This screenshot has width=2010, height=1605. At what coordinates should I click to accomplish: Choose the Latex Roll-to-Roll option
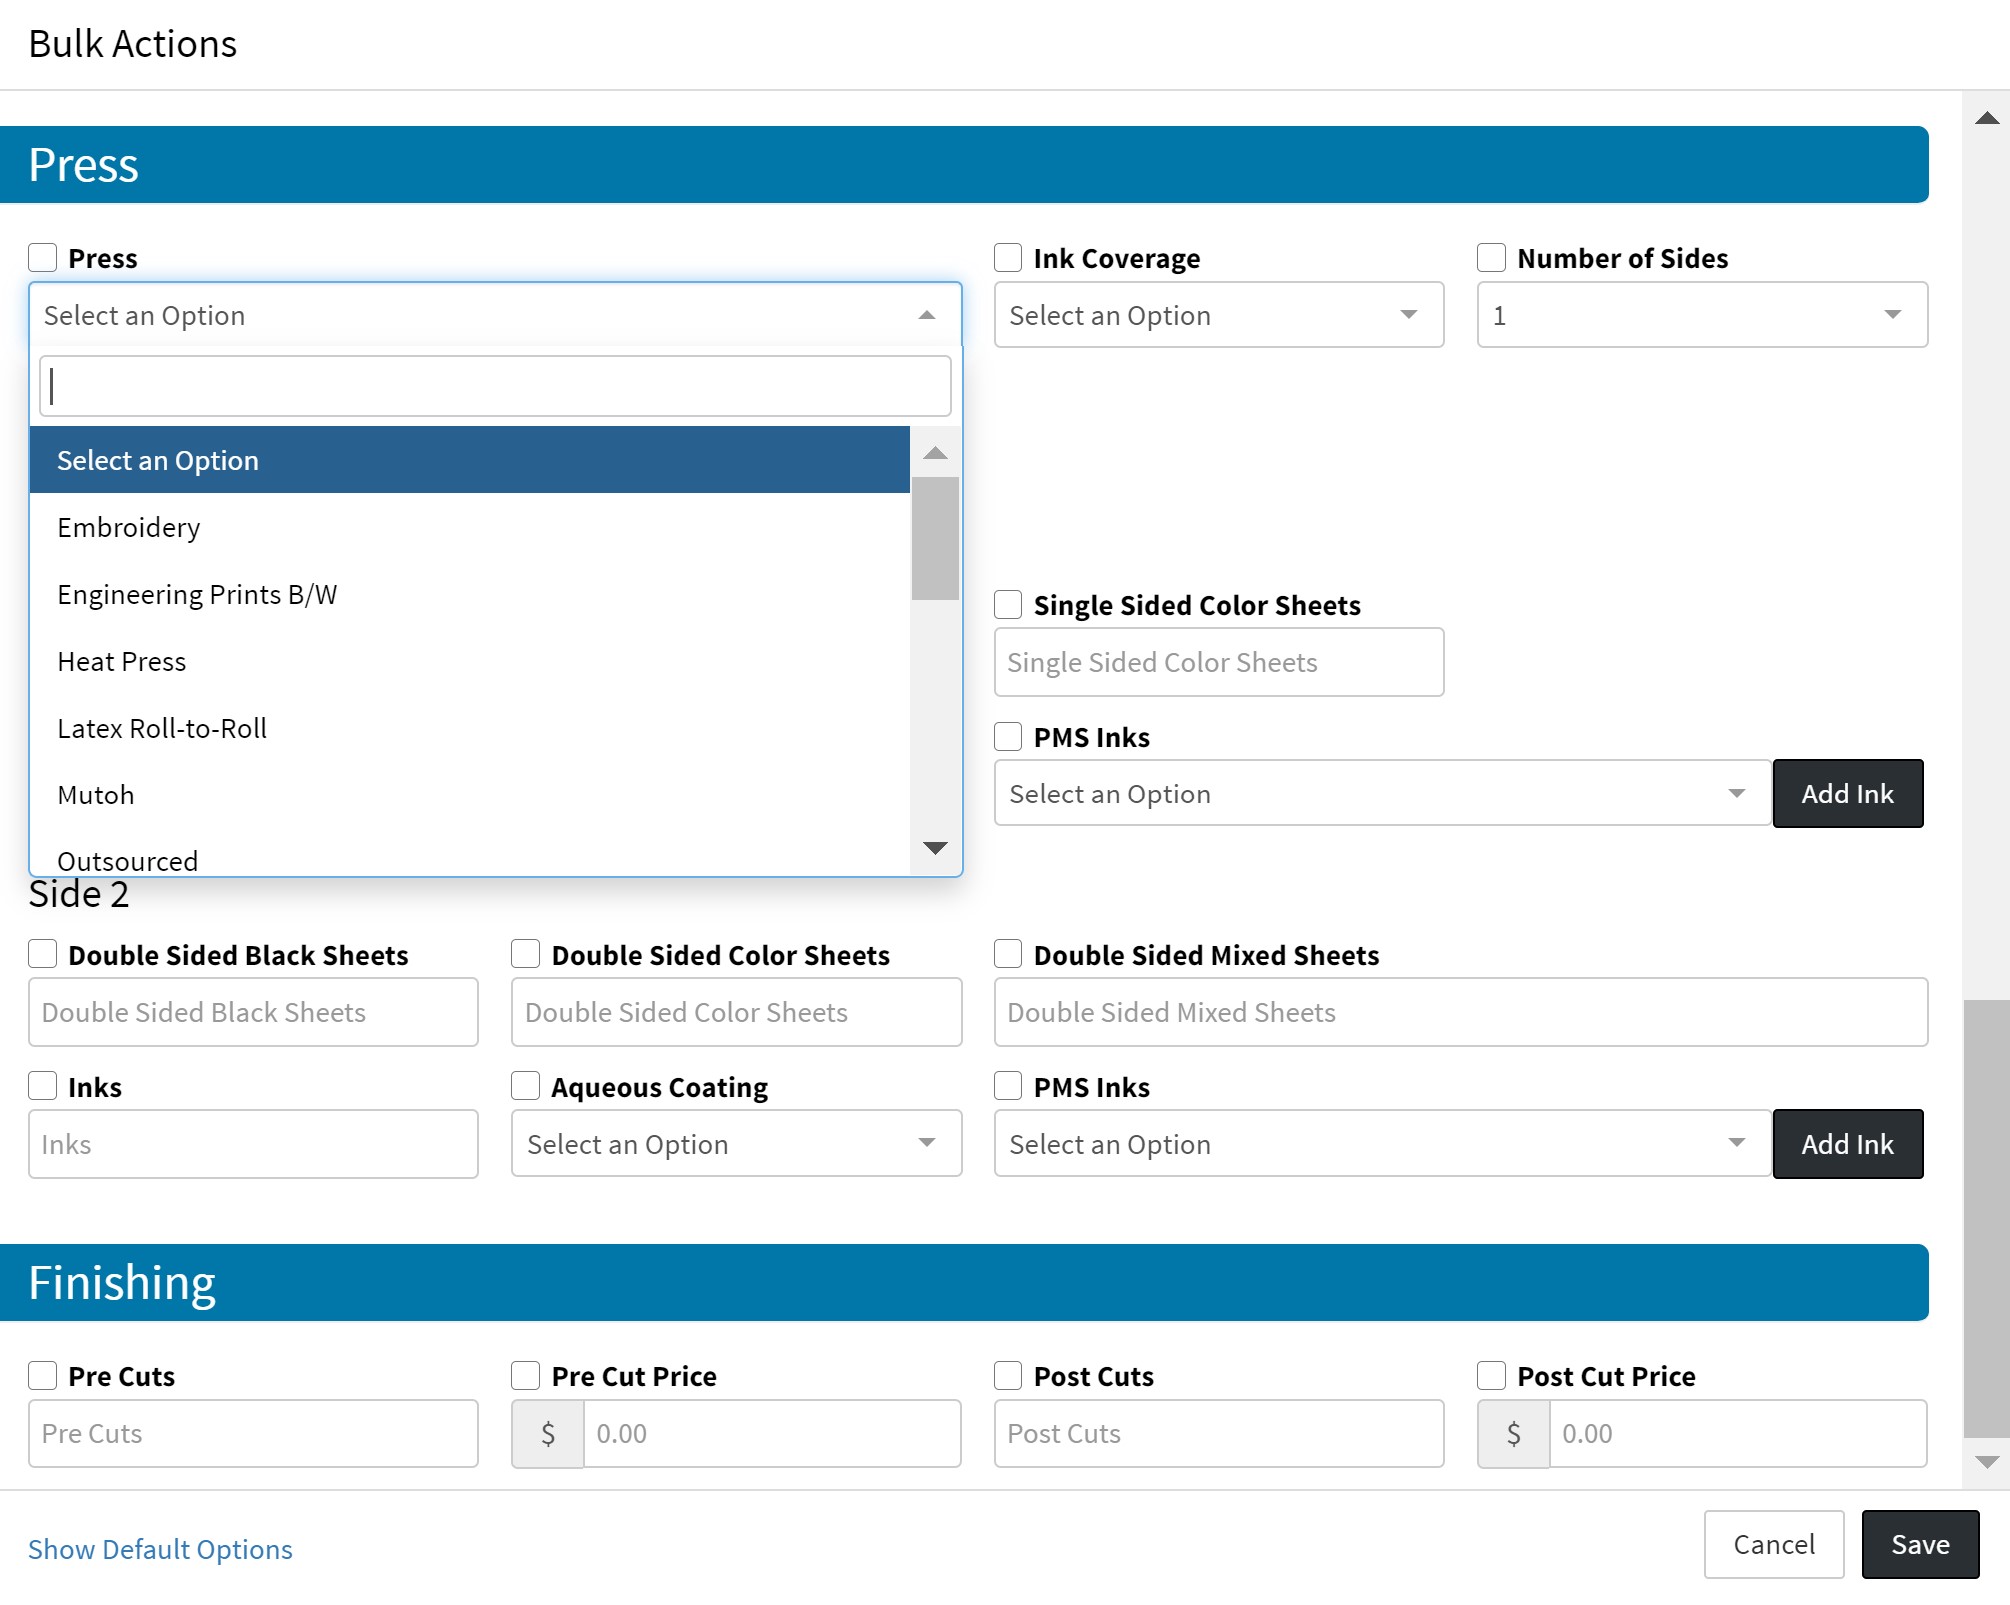pos(162,729)
